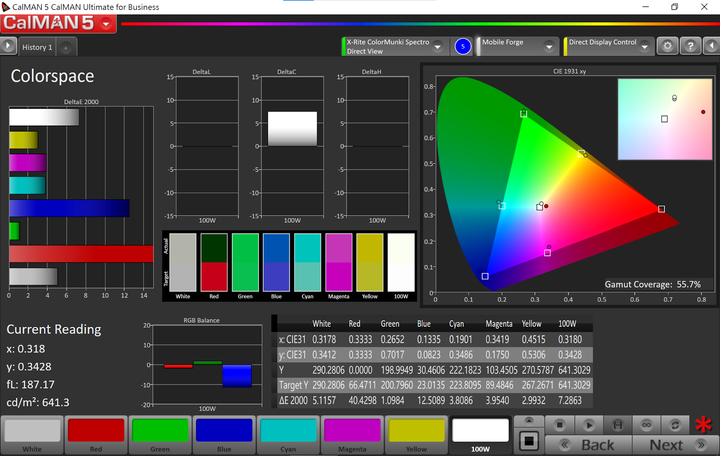The width and height of the screenshot is (720, 456).
Task: Click Red ΔE 2000 value 40.4298
Action: pos(362,400)
